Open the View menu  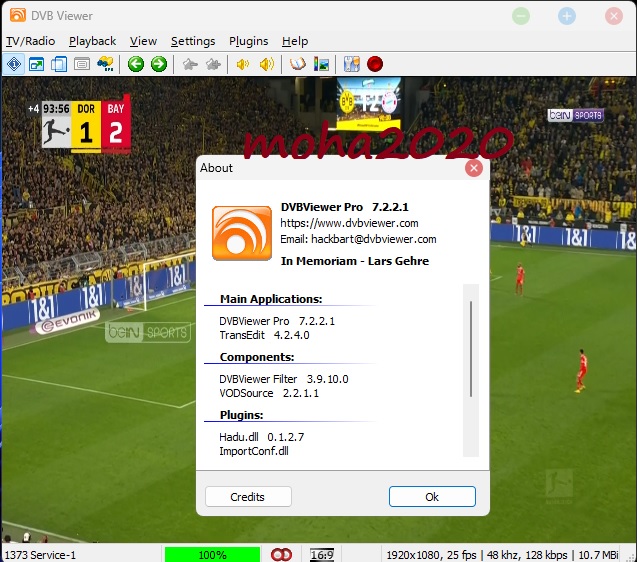pyautogui.click(x=143, y=41)
